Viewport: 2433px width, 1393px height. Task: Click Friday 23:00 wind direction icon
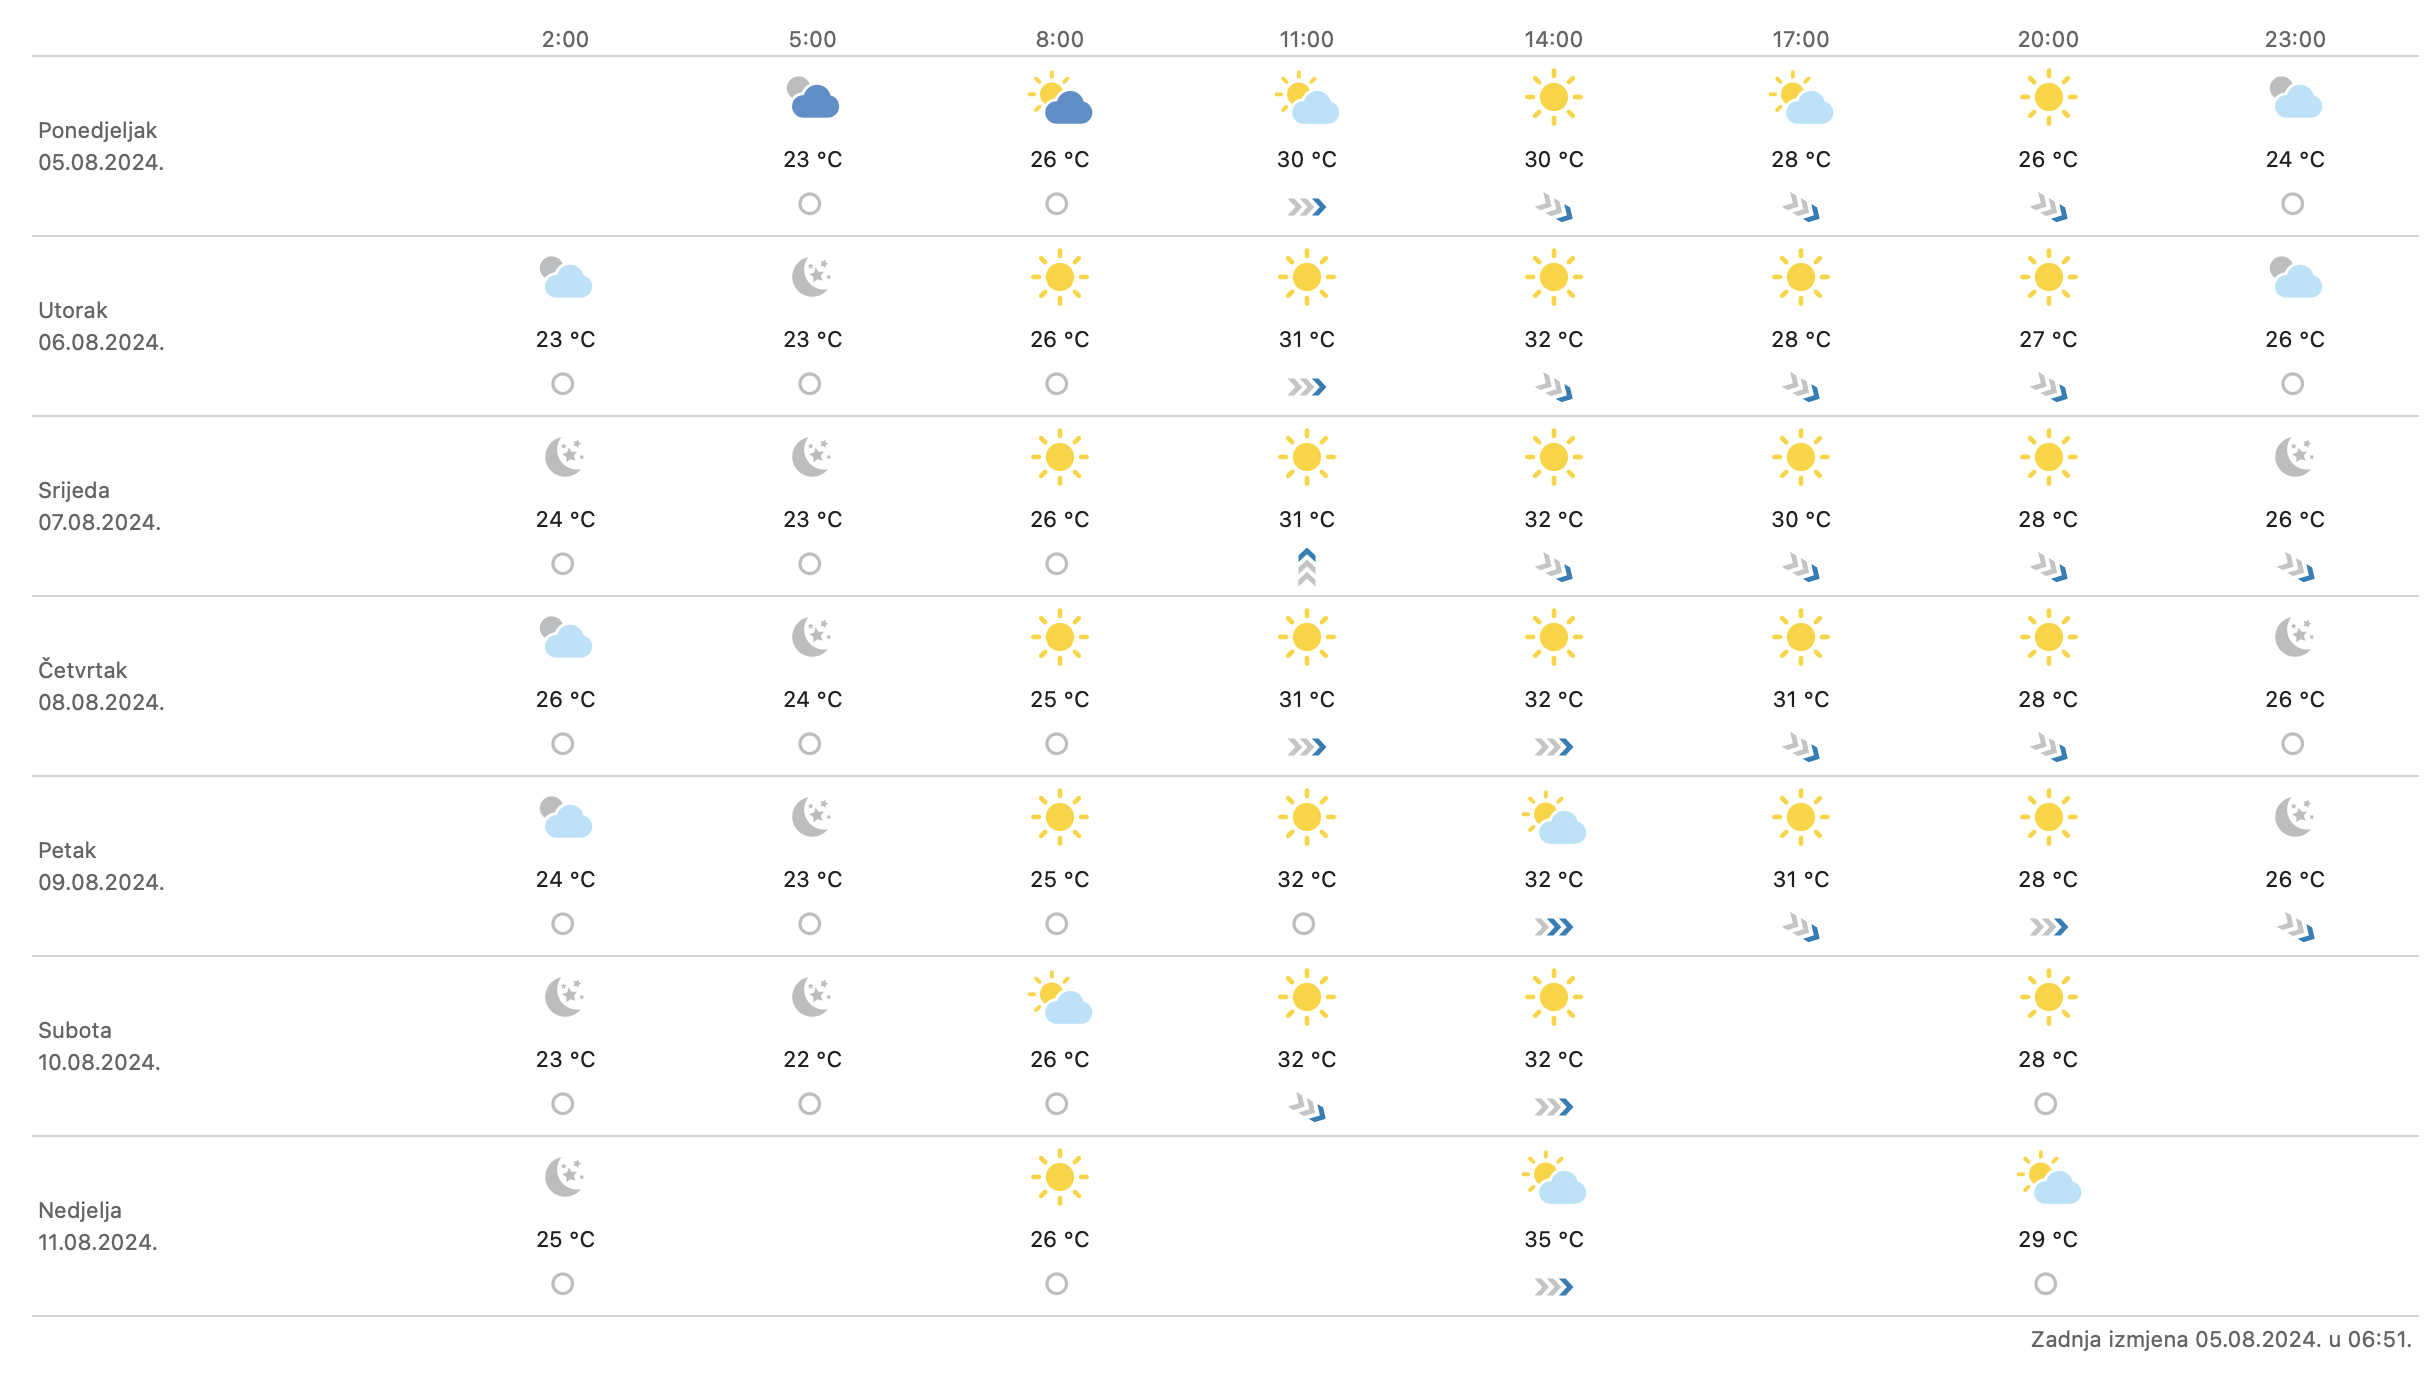2295,928
